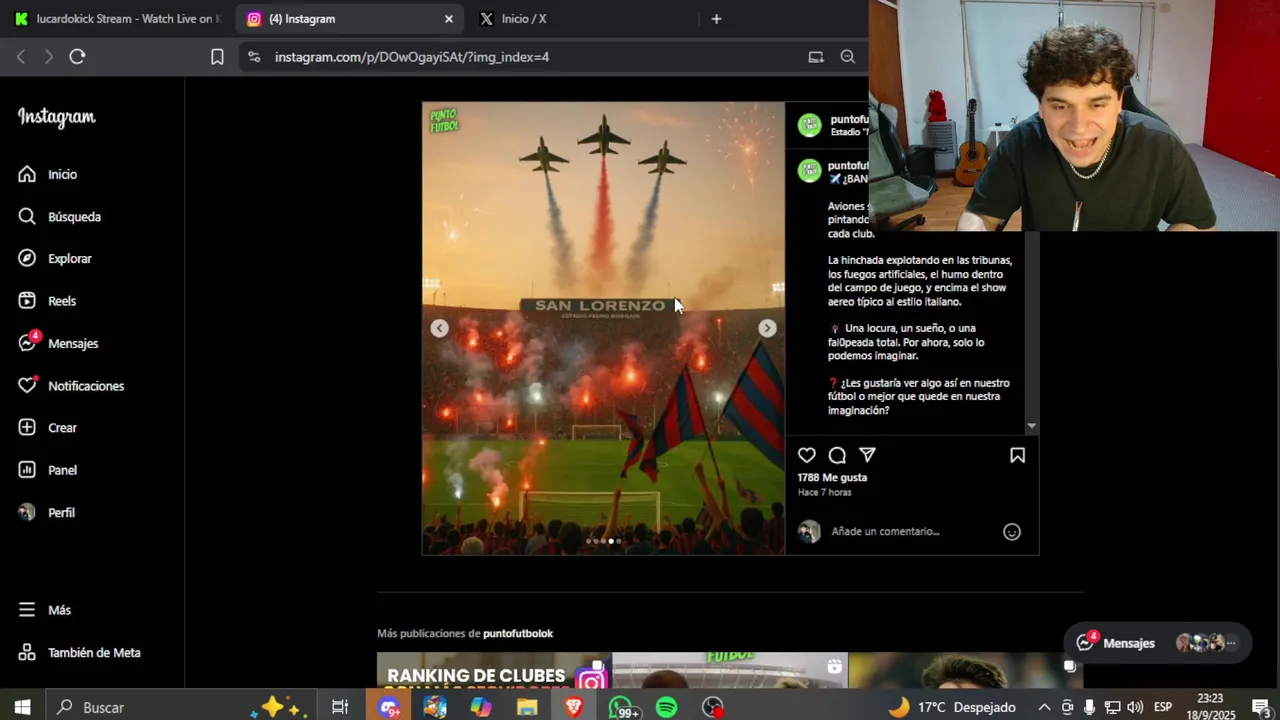Image resolution: width=1280 pixels, height=720 pixels.
Task: Open a new browser tab
Action: pos(716,19)
